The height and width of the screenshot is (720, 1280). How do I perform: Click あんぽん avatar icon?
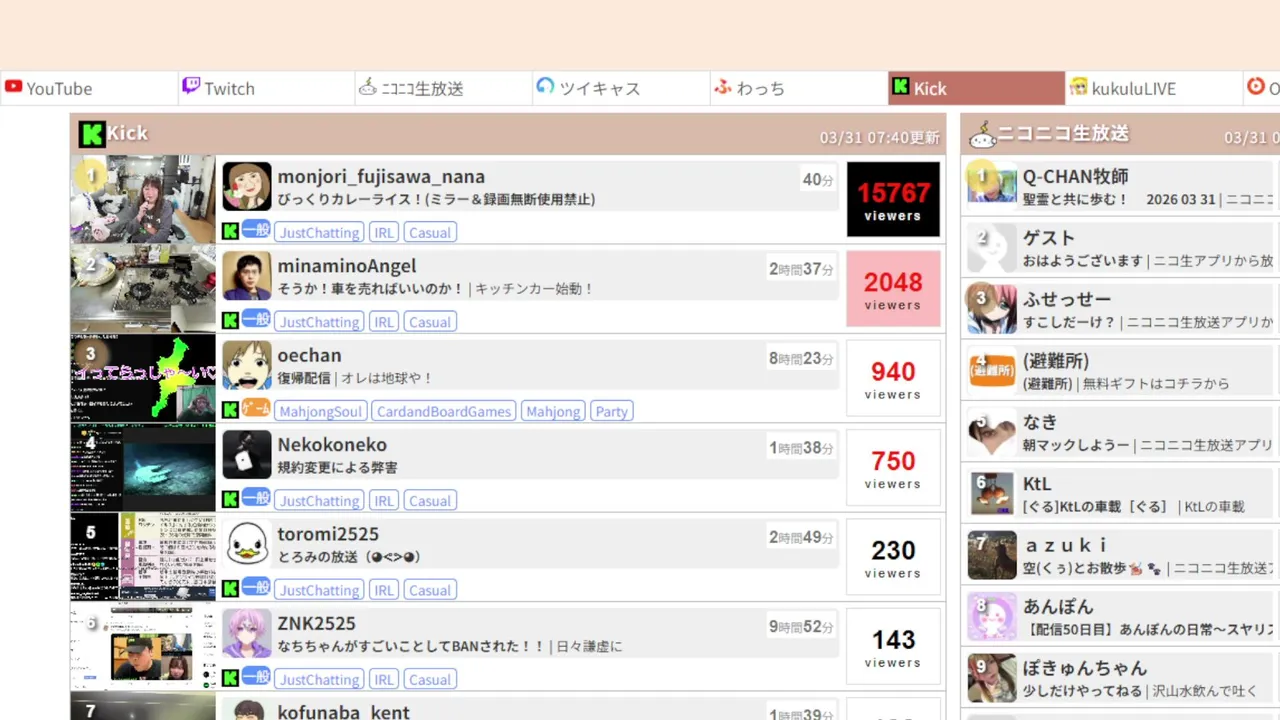[x=992, y=617]
